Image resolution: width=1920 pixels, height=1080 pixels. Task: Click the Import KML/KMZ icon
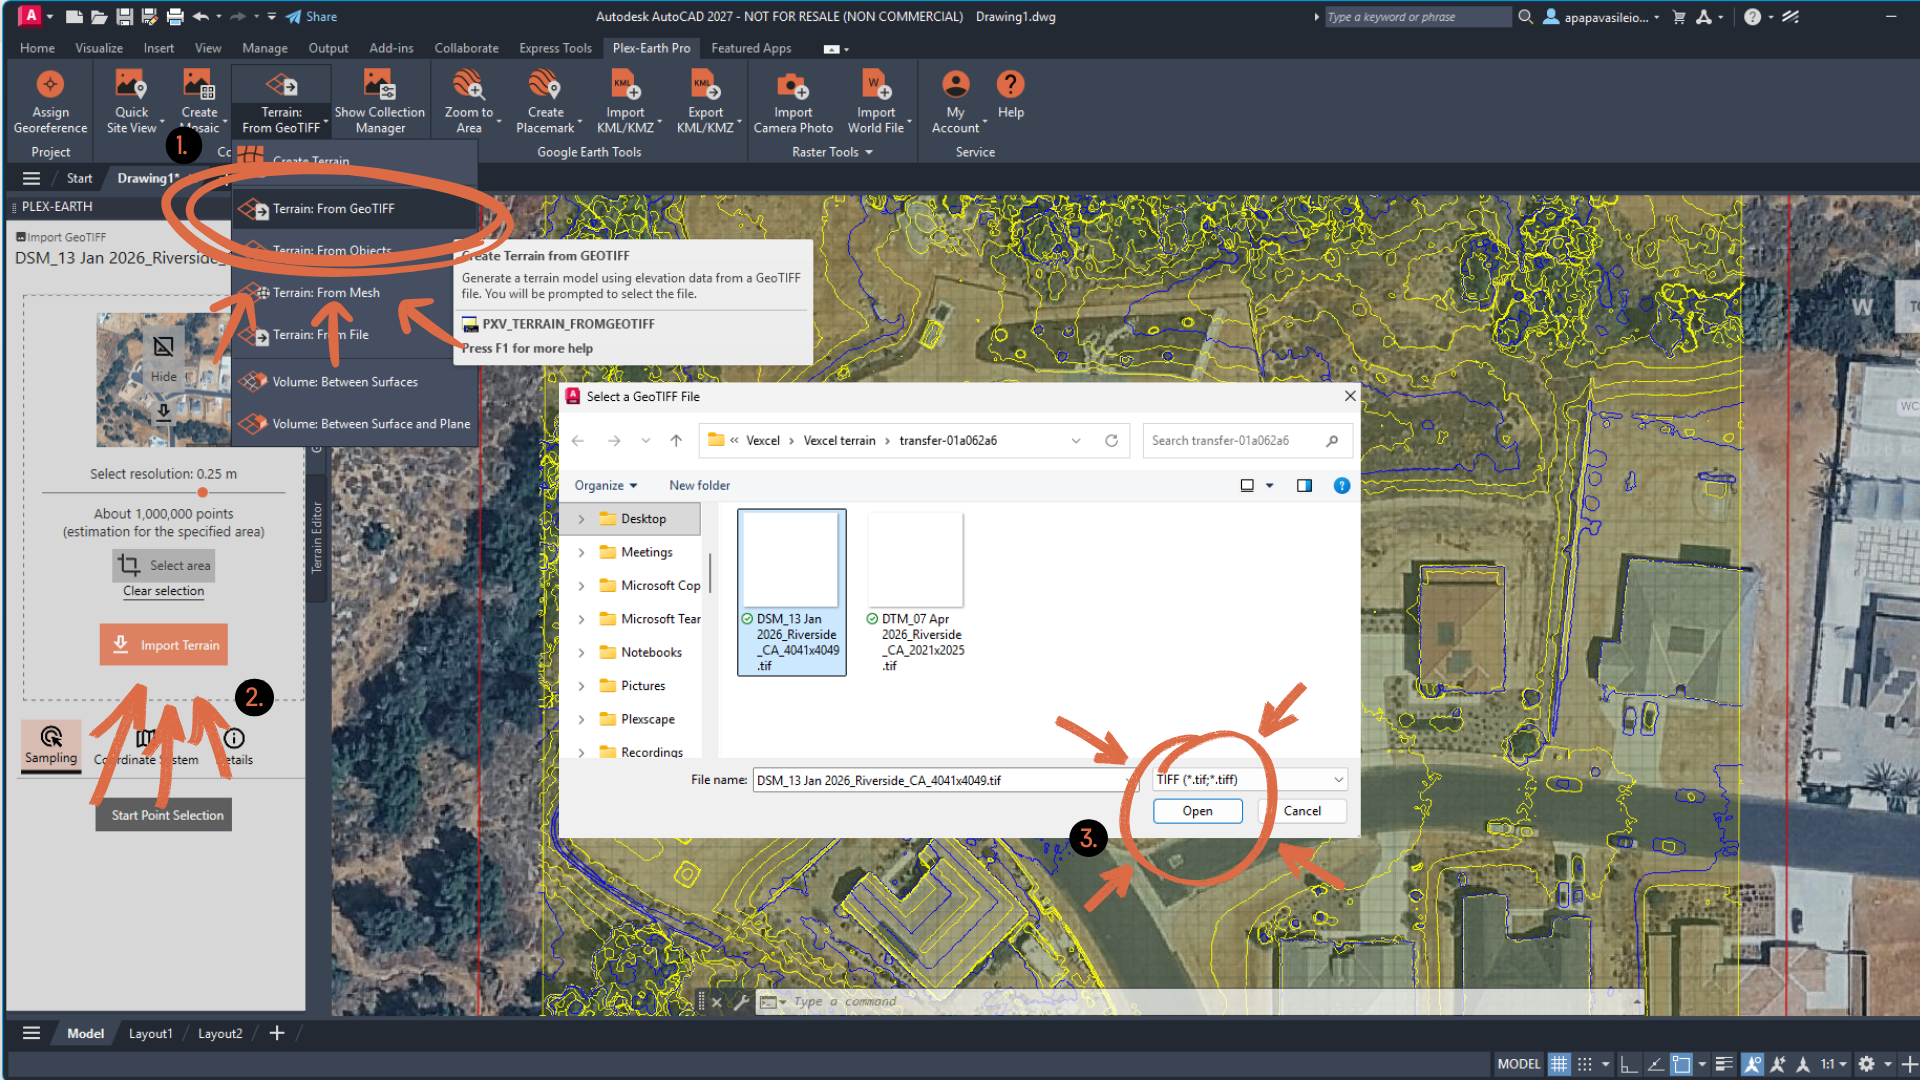click(x=625, y=85)
